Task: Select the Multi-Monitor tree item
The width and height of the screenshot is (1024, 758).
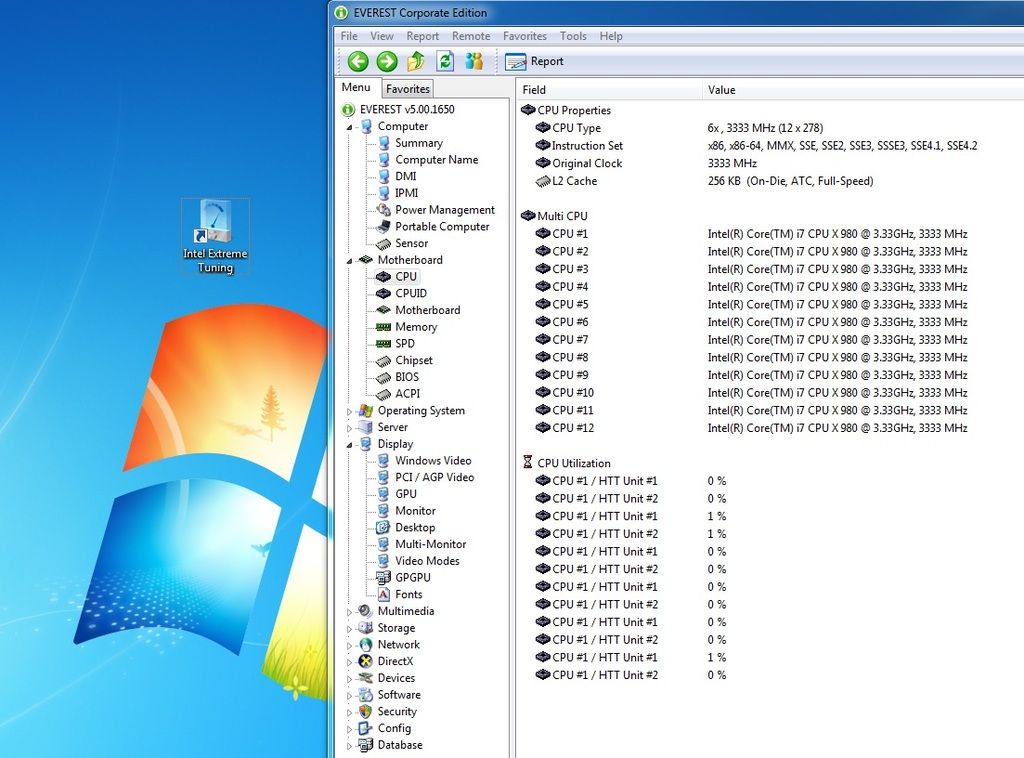Action: [430, 544]
